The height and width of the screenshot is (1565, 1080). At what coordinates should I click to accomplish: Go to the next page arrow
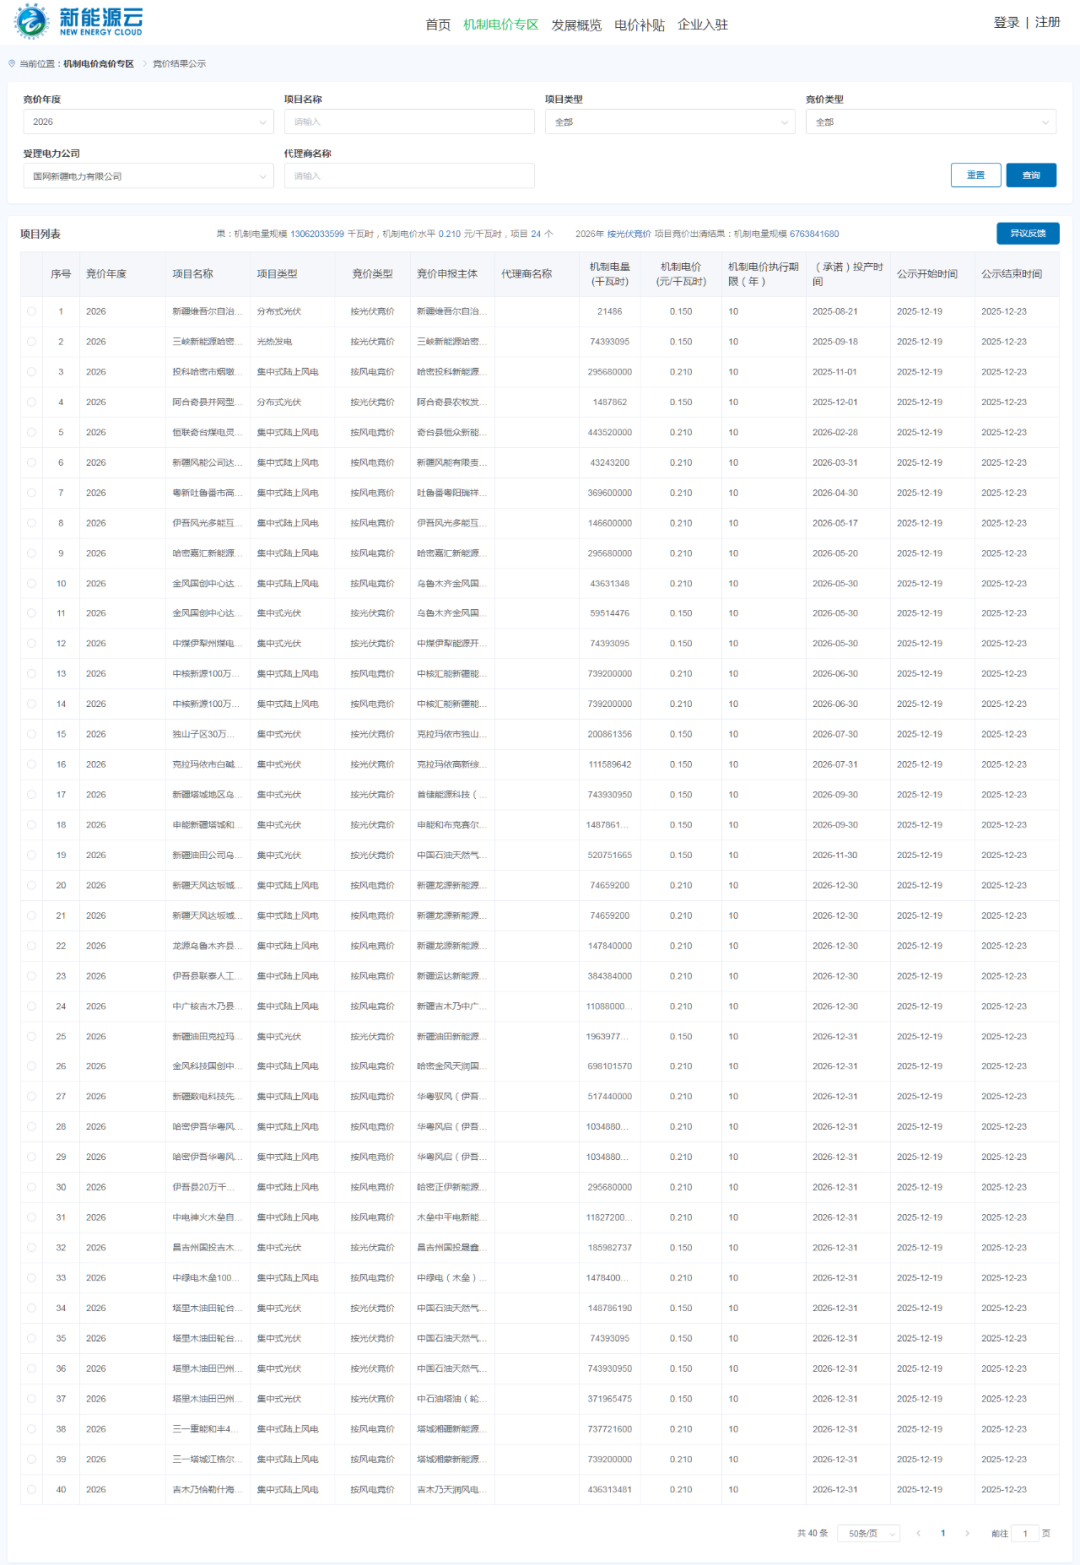[x=967, y=1533]
